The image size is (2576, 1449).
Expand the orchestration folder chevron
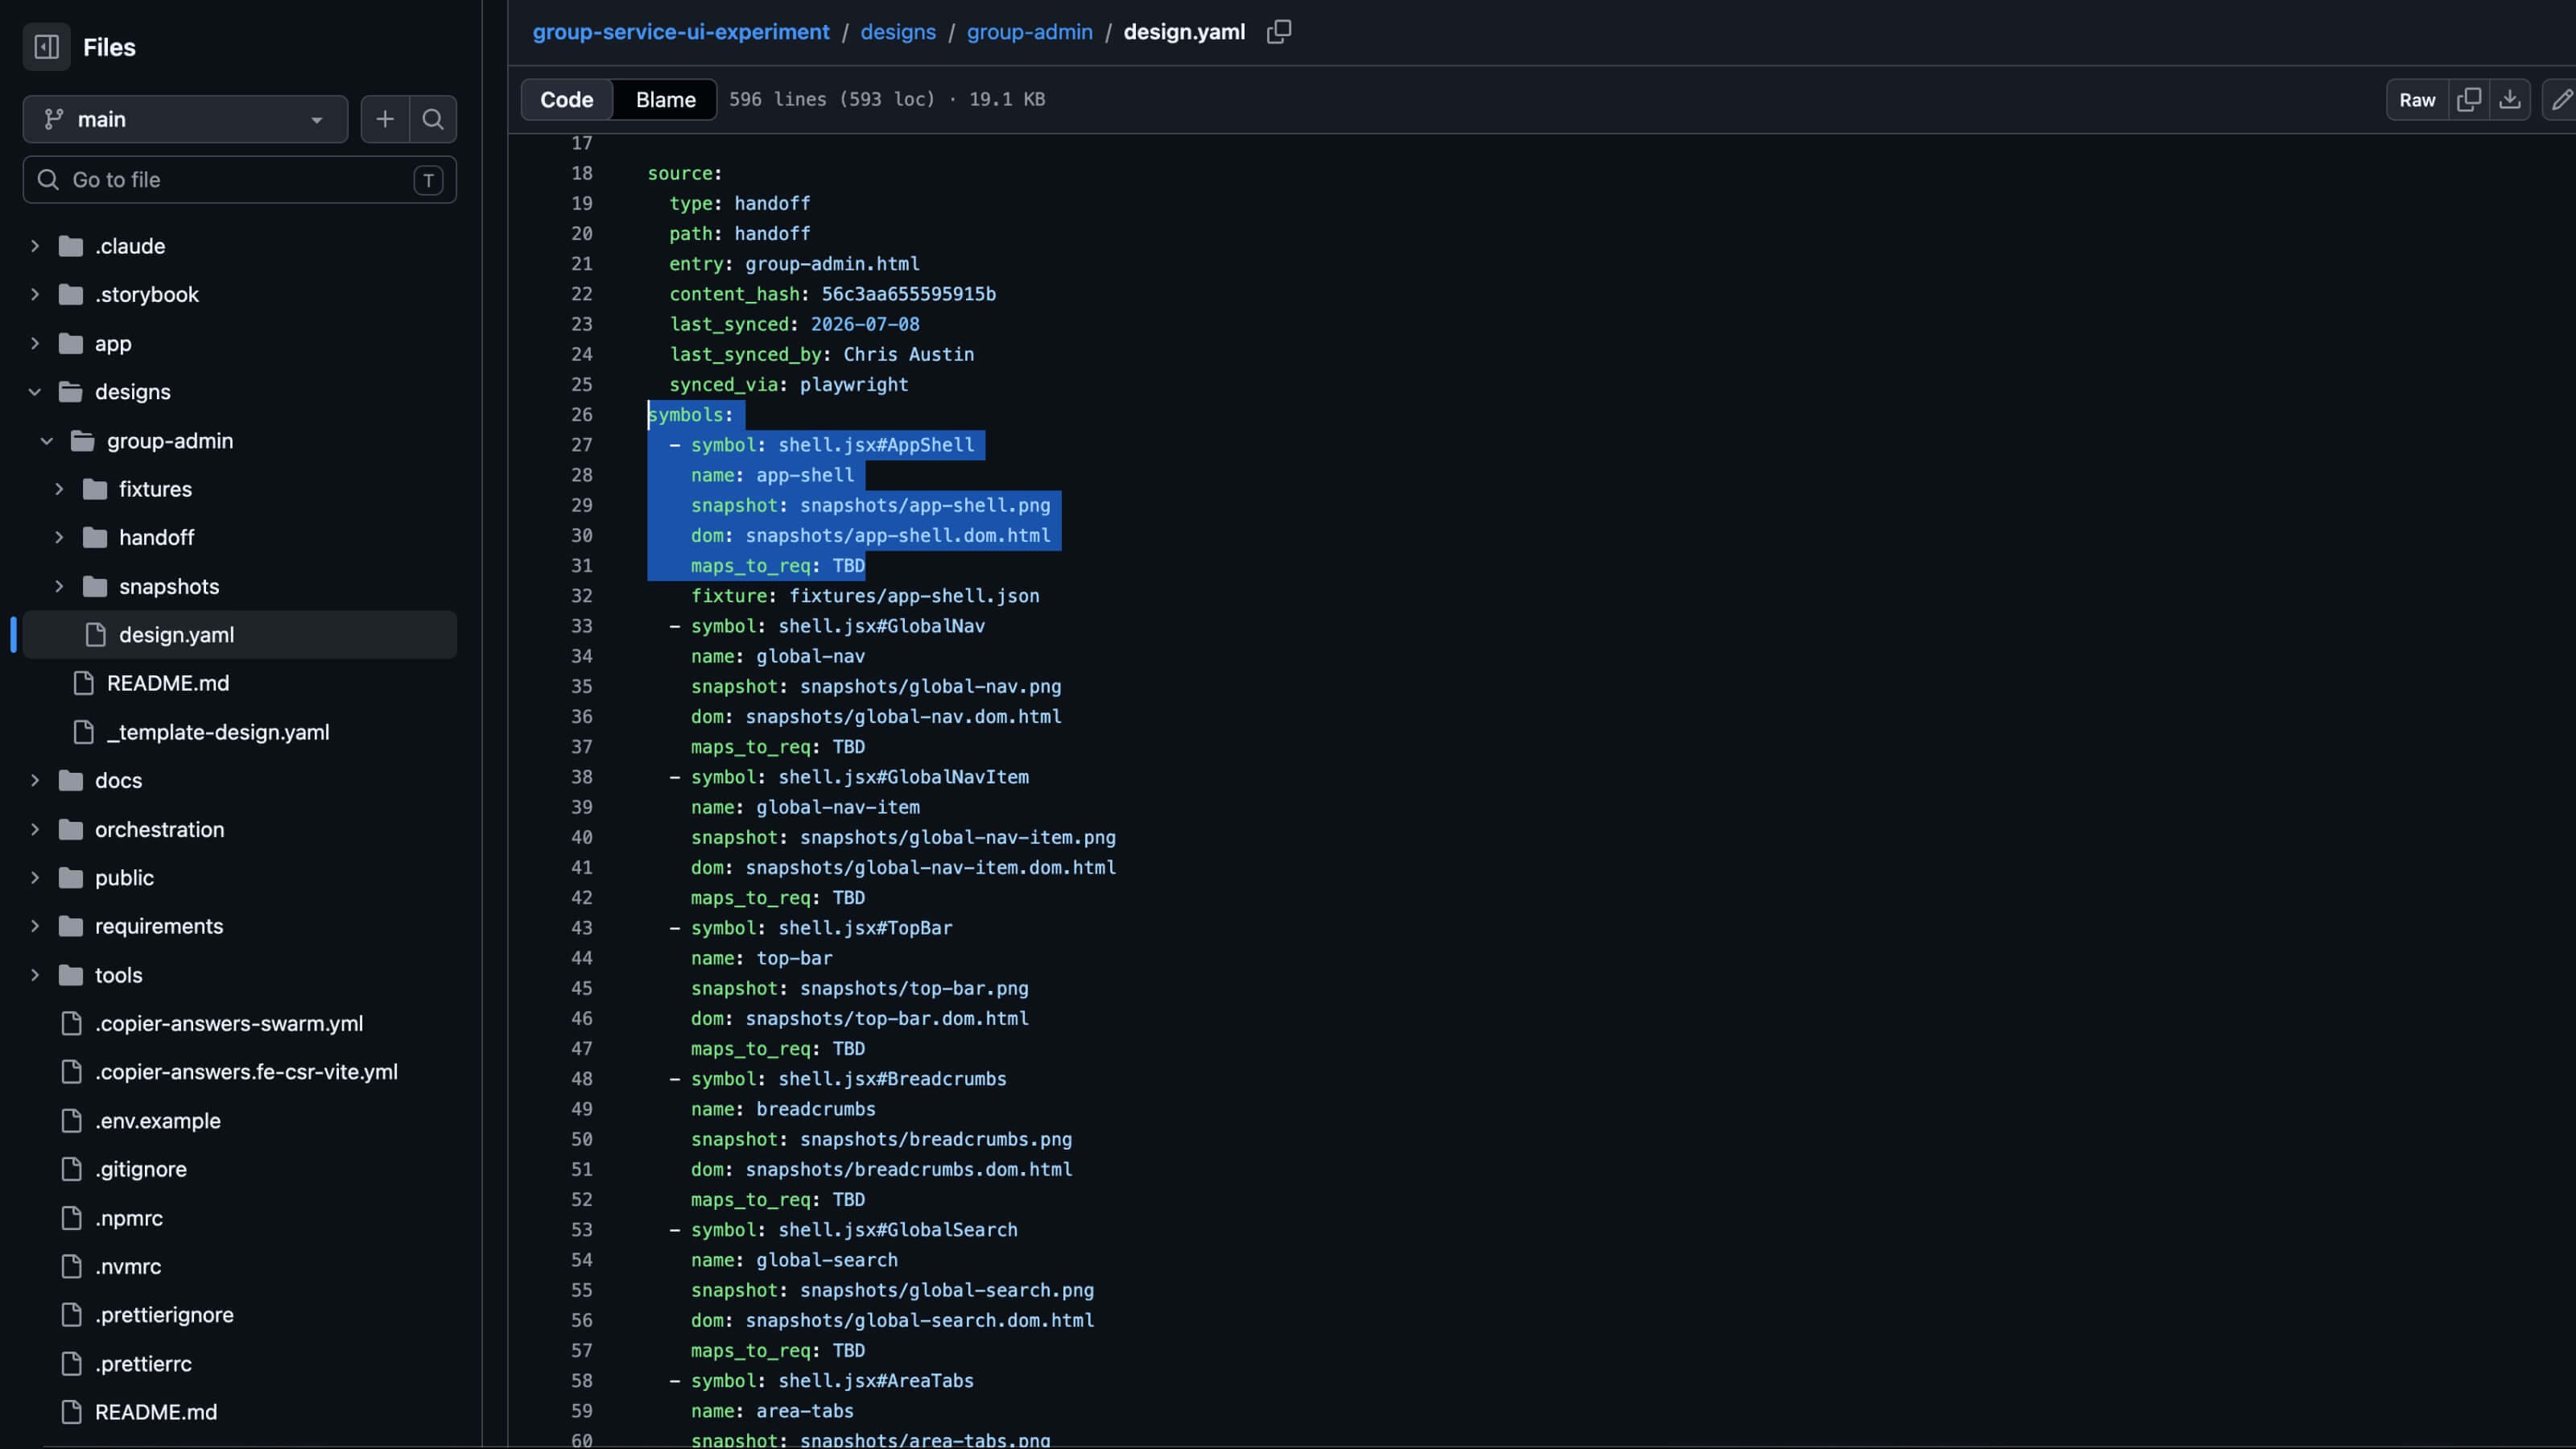point(35,829)
